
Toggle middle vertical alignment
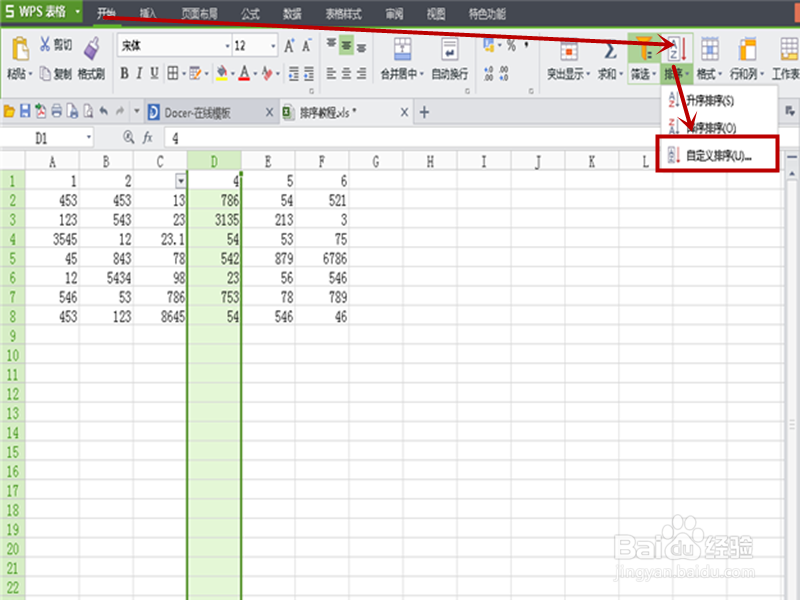coord(346,46)
